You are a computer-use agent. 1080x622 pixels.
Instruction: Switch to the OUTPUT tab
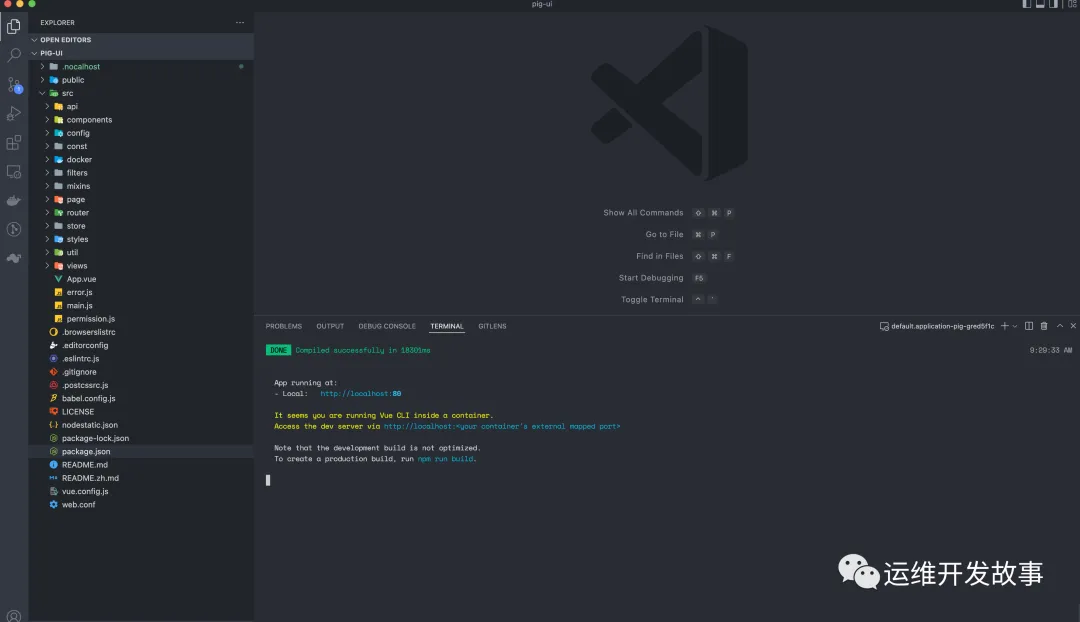coord(330,326)
